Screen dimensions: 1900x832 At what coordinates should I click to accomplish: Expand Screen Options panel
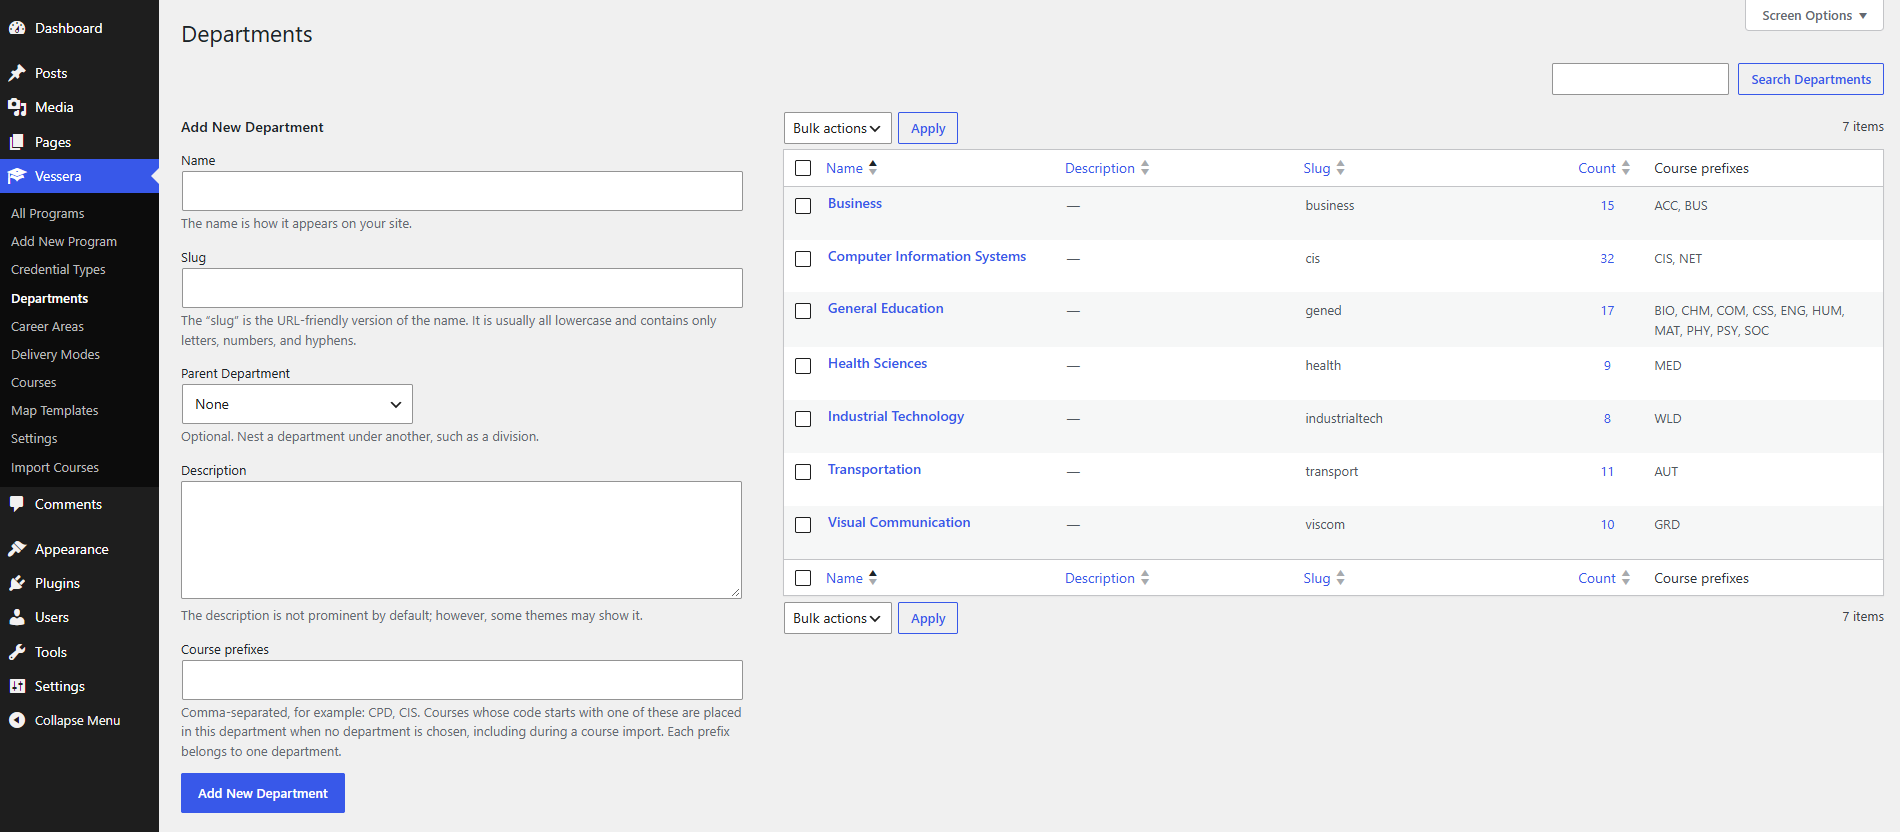(1814, 16)
